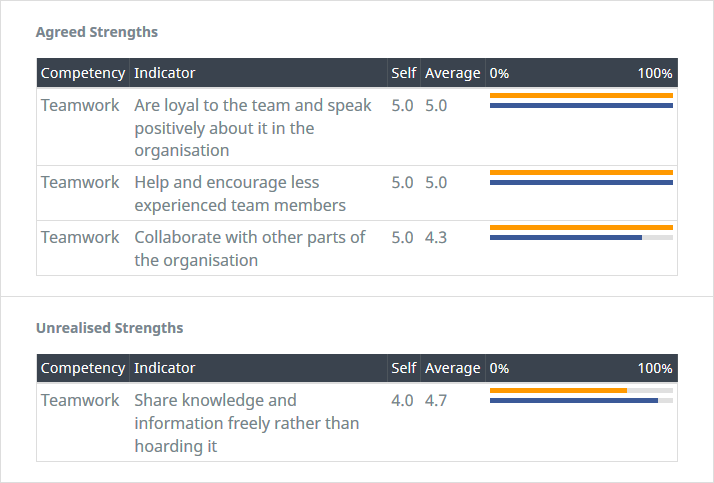Select the 'Share knowledge and information freely' indicator
Viewport: 714px width, 483px height.
[x=247, y=423]
